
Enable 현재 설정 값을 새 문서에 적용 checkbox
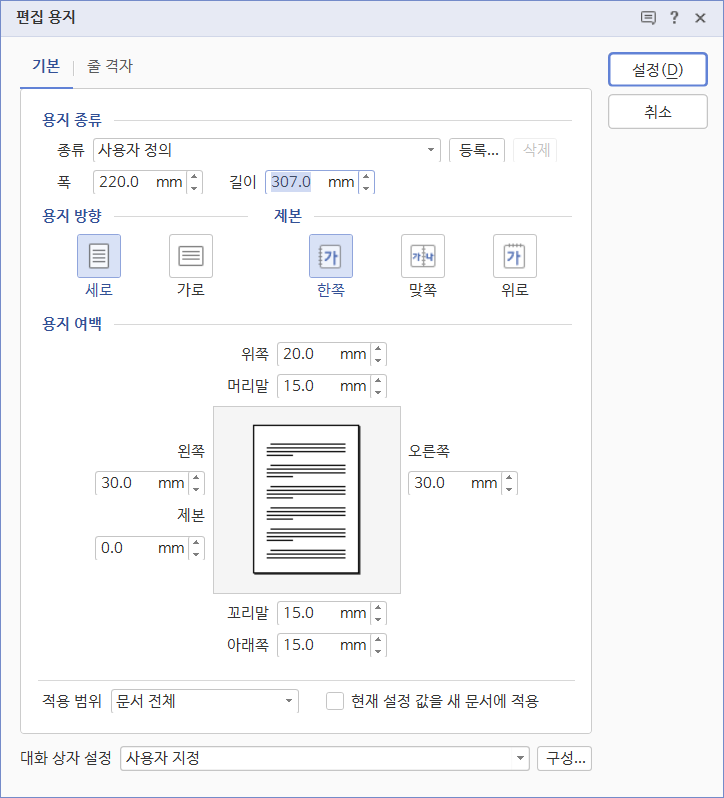335,701
